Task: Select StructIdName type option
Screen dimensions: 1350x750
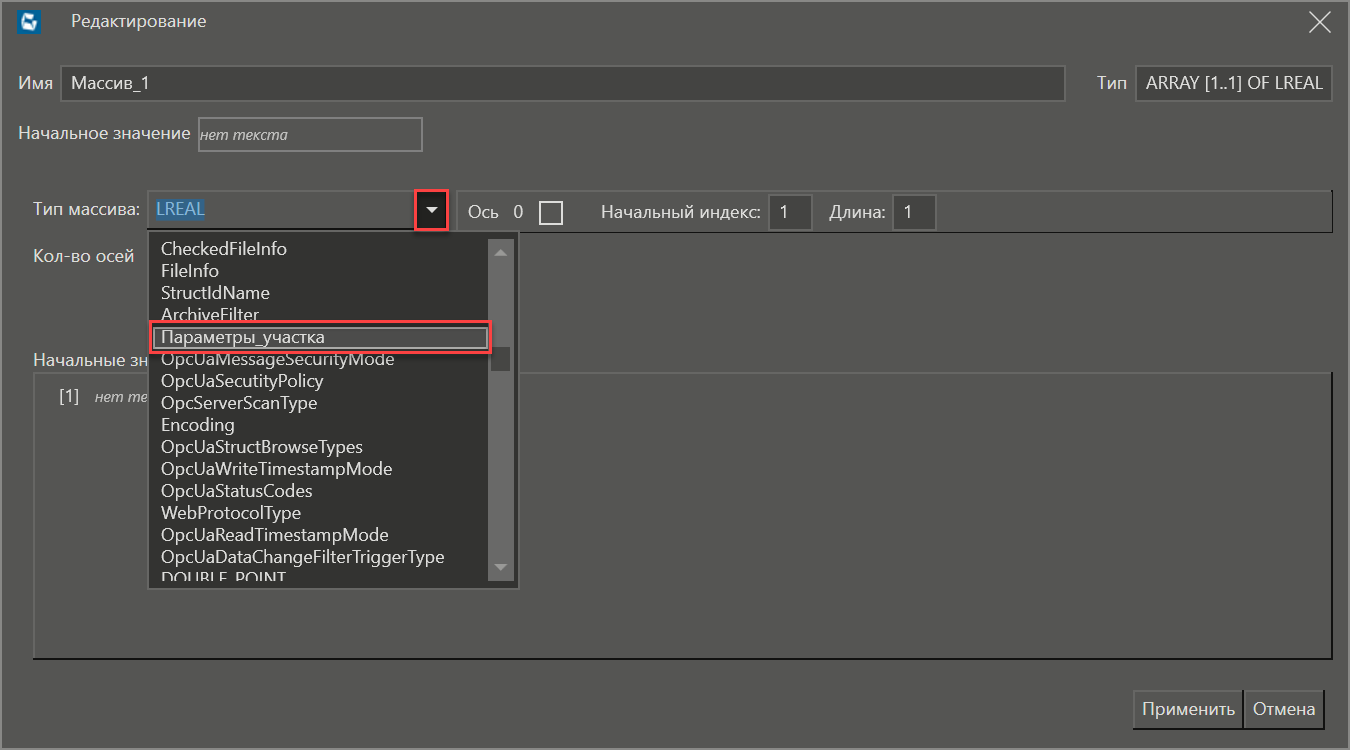Action: [215, 293]
